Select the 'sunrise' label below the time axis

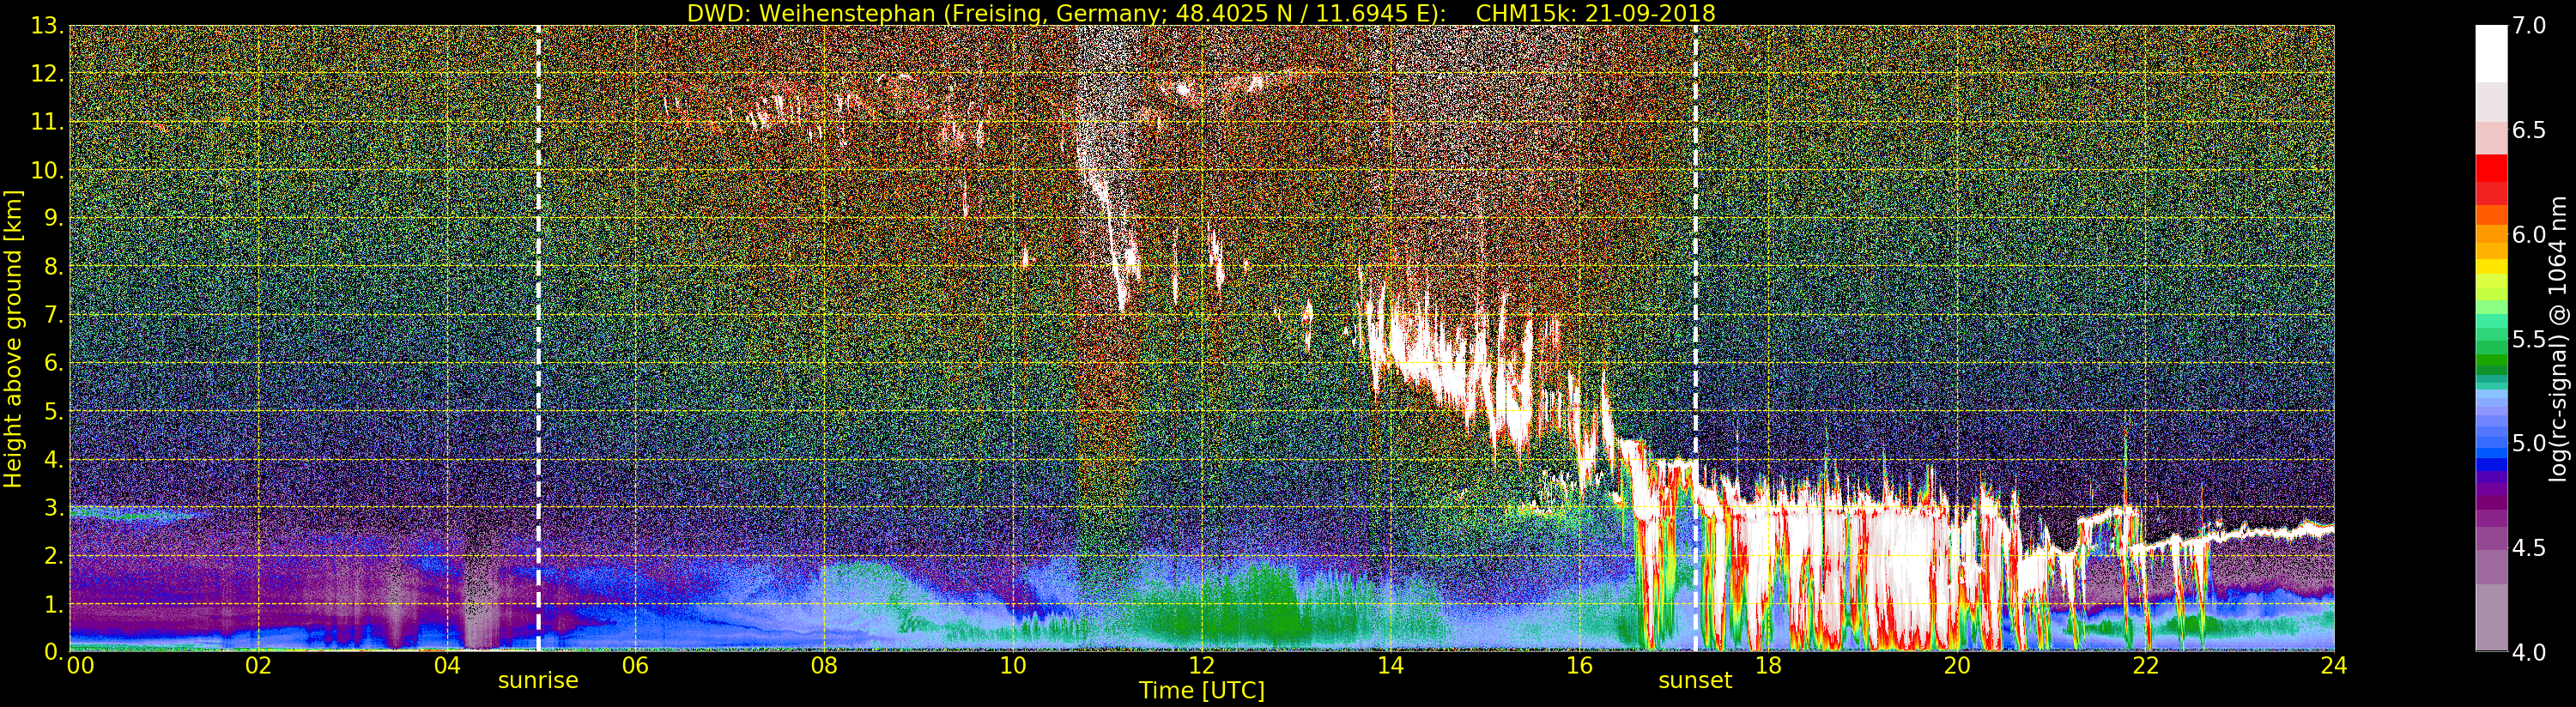[x=538, y=681]
